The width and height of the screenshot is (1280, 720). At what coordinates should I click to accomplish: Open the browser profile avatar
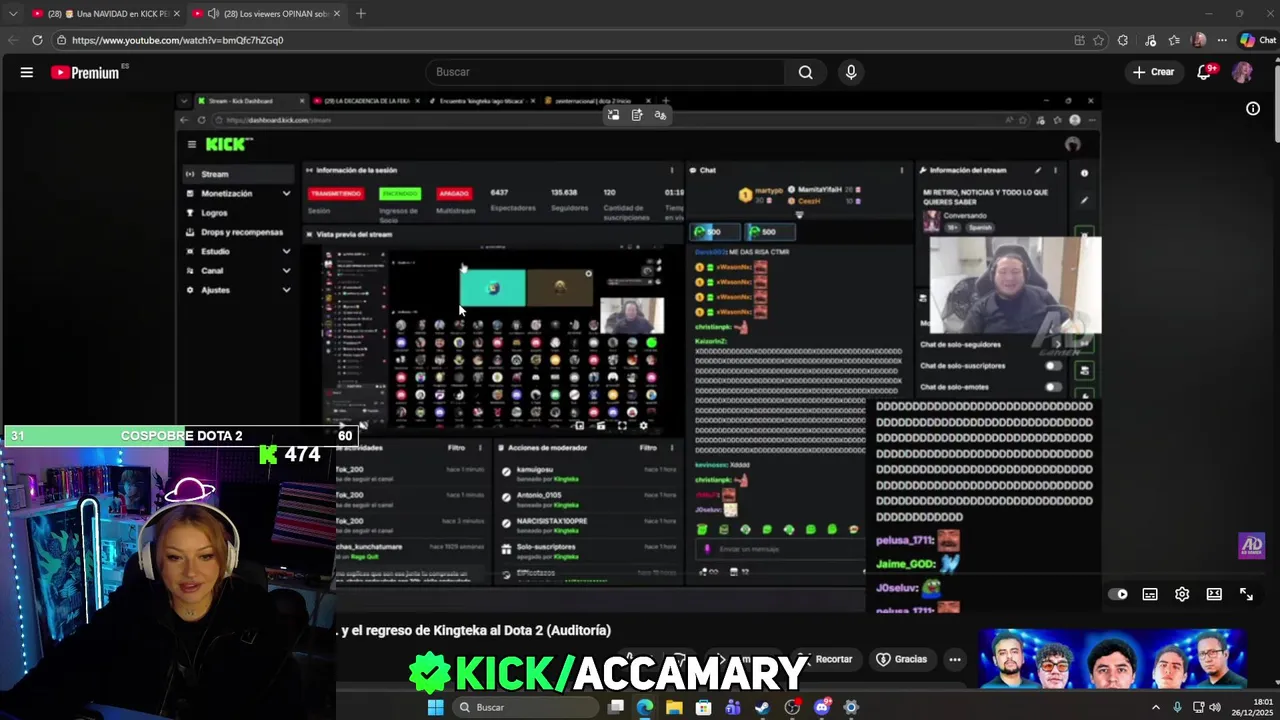pyautogui.click(x=1199, y=40)
